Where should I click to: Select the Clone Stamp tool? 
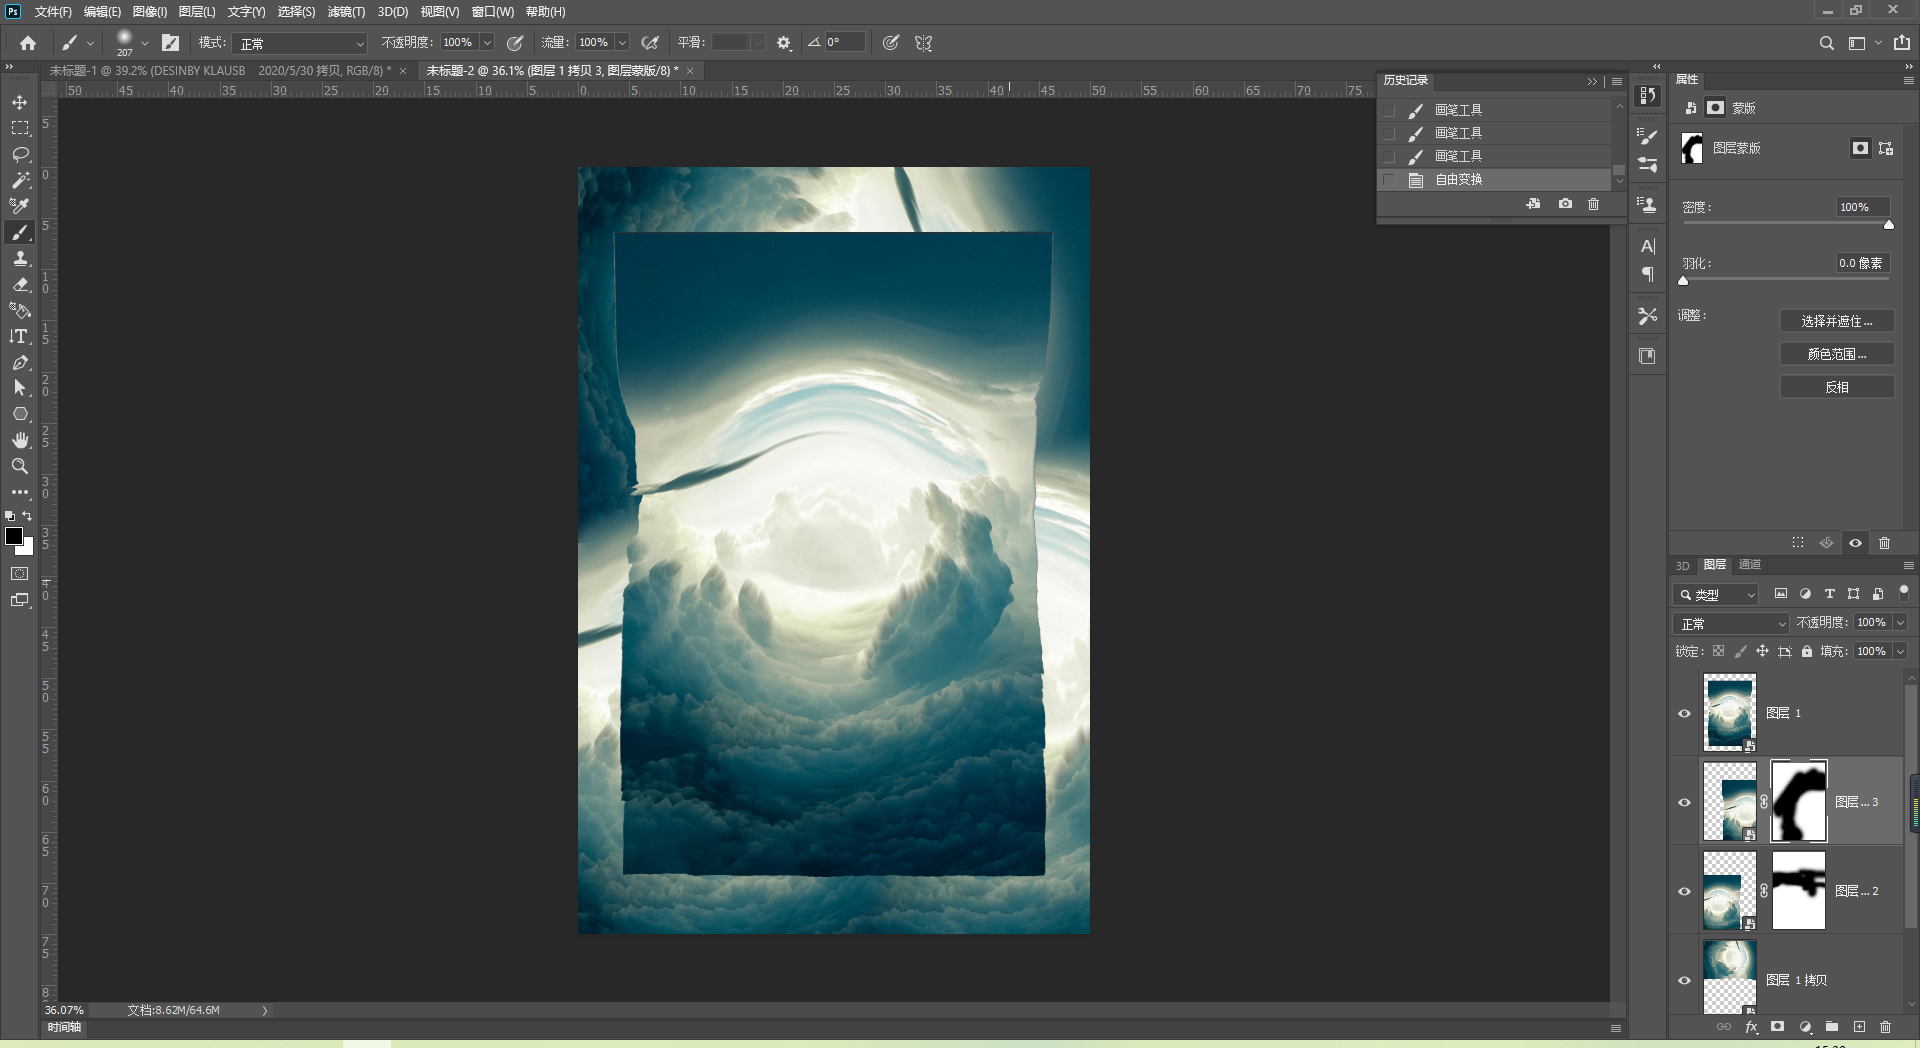coord(20,258)
